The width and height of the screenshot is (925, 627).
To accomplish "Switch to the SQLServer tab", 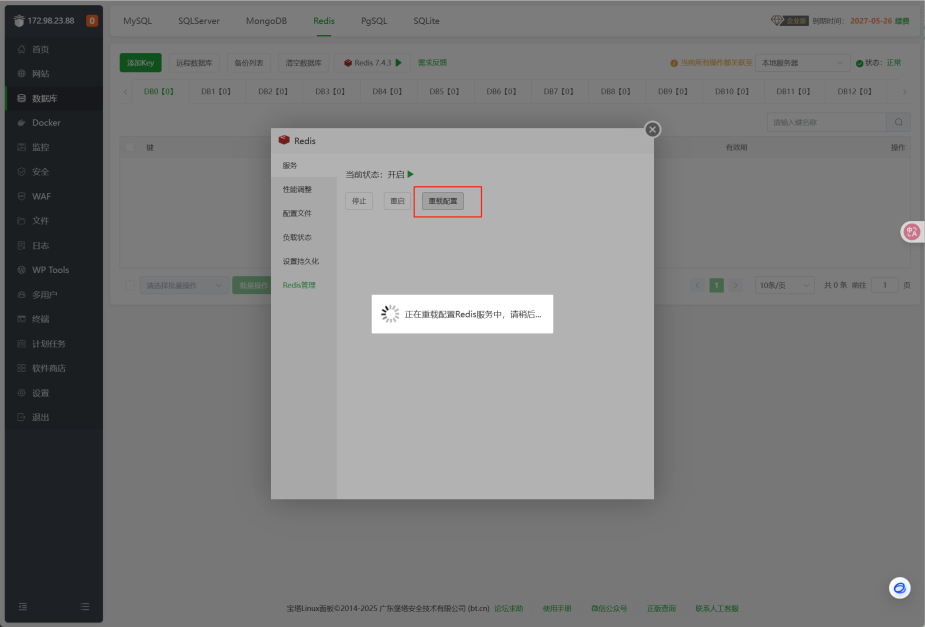I will click(x=199, y=21).
